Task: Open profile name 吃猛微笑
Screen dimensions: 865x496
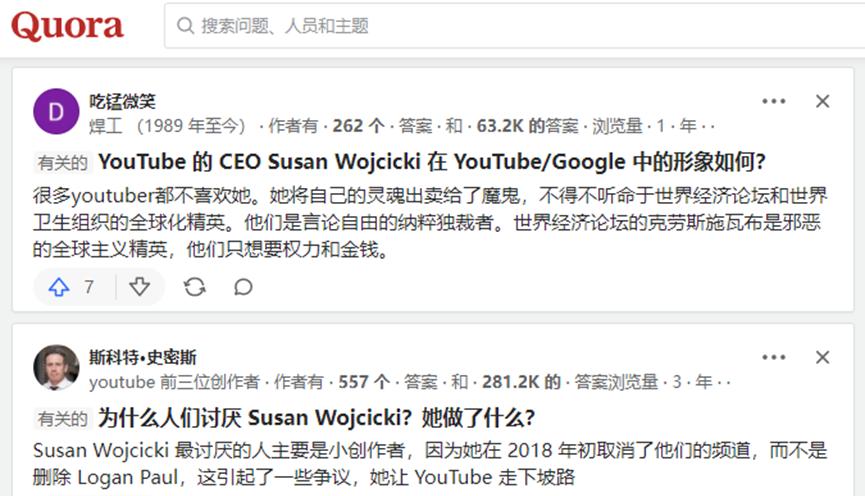Action: (122, 101)
